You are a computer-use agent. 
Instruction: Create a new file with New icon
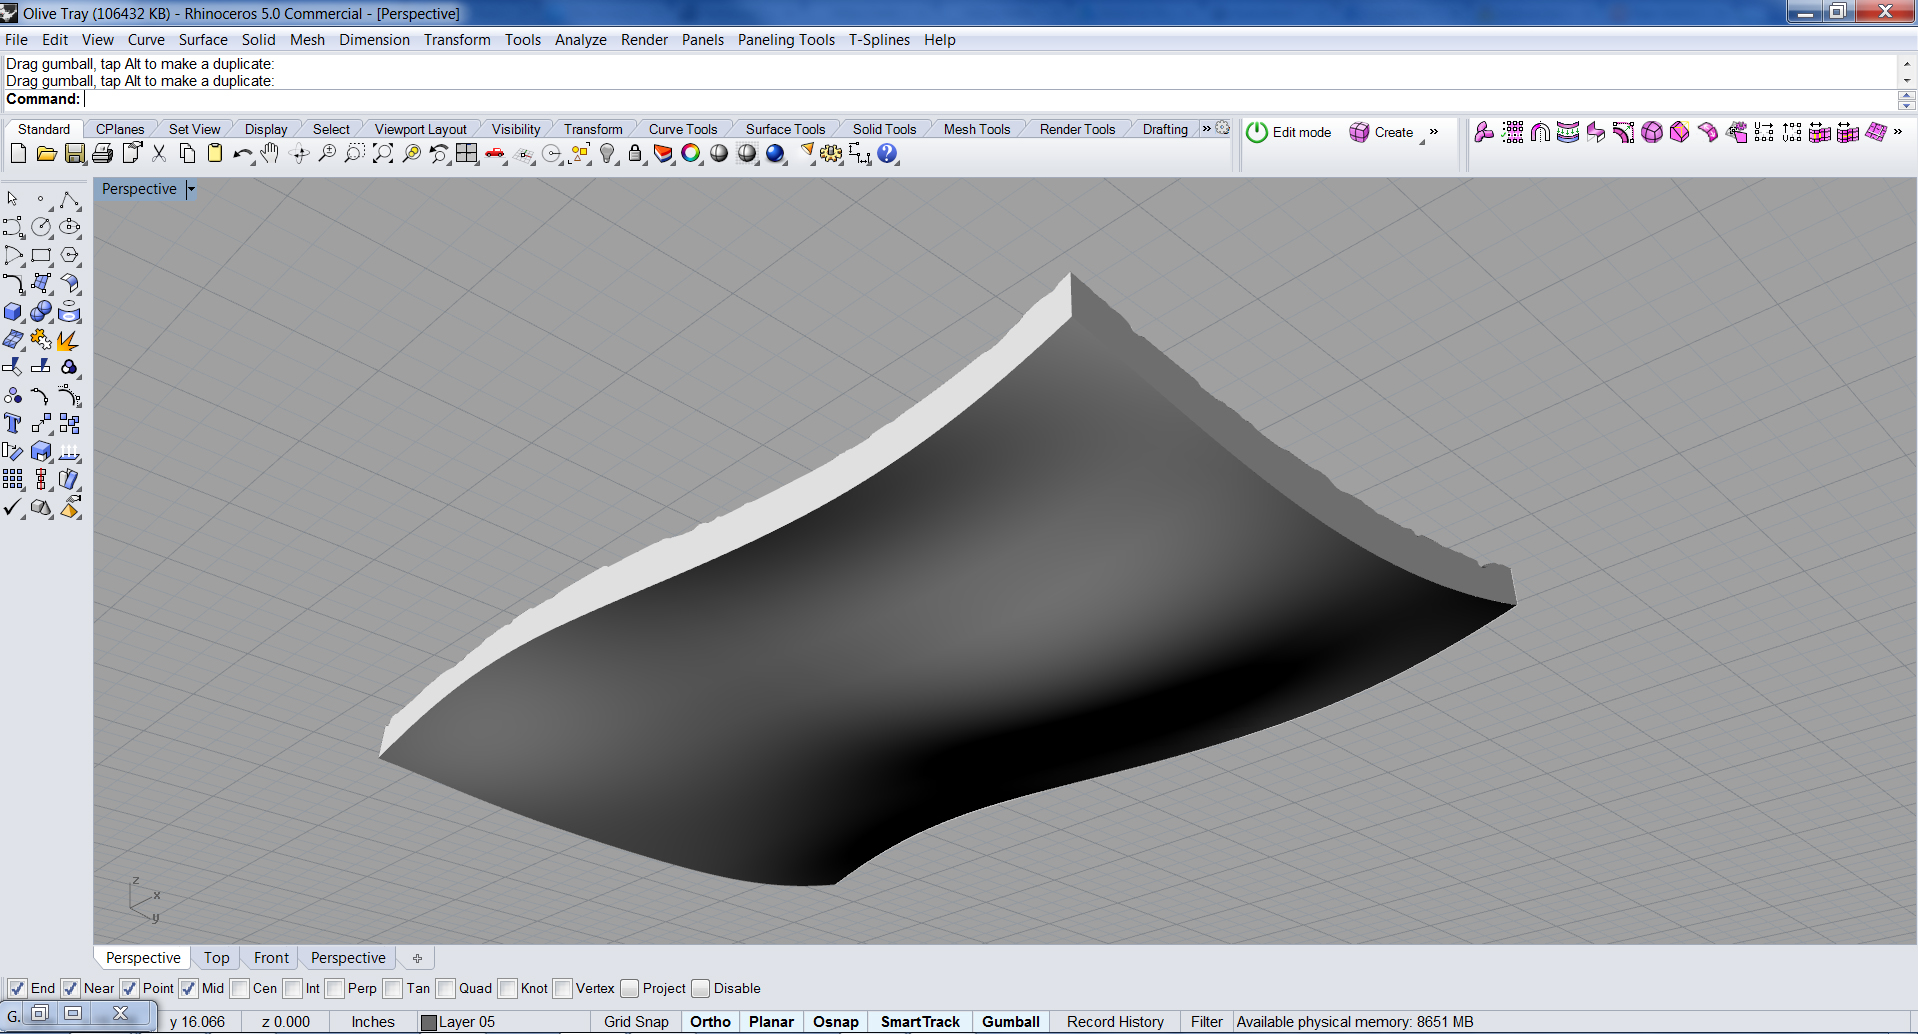click(18, 154)
